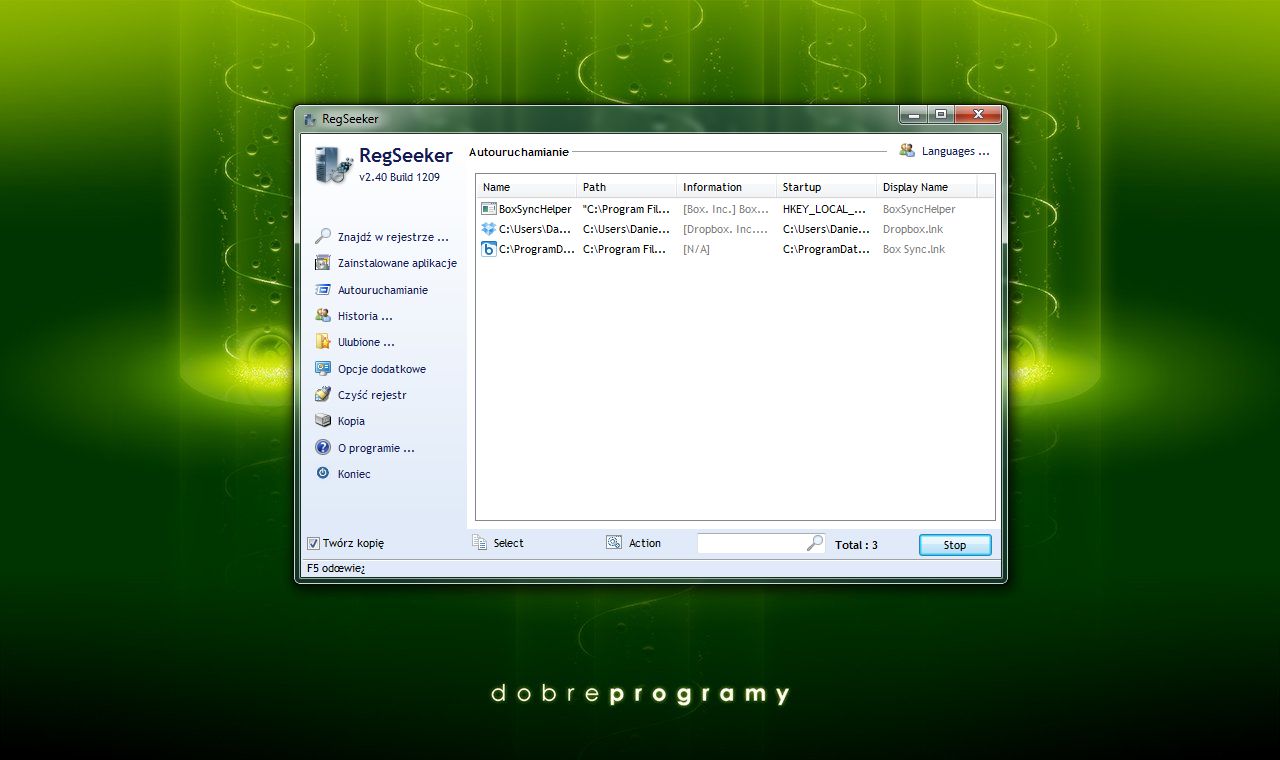Click the Action icon at the bottom
This screenshot has height=760, width=1280.
click(614, 543)
